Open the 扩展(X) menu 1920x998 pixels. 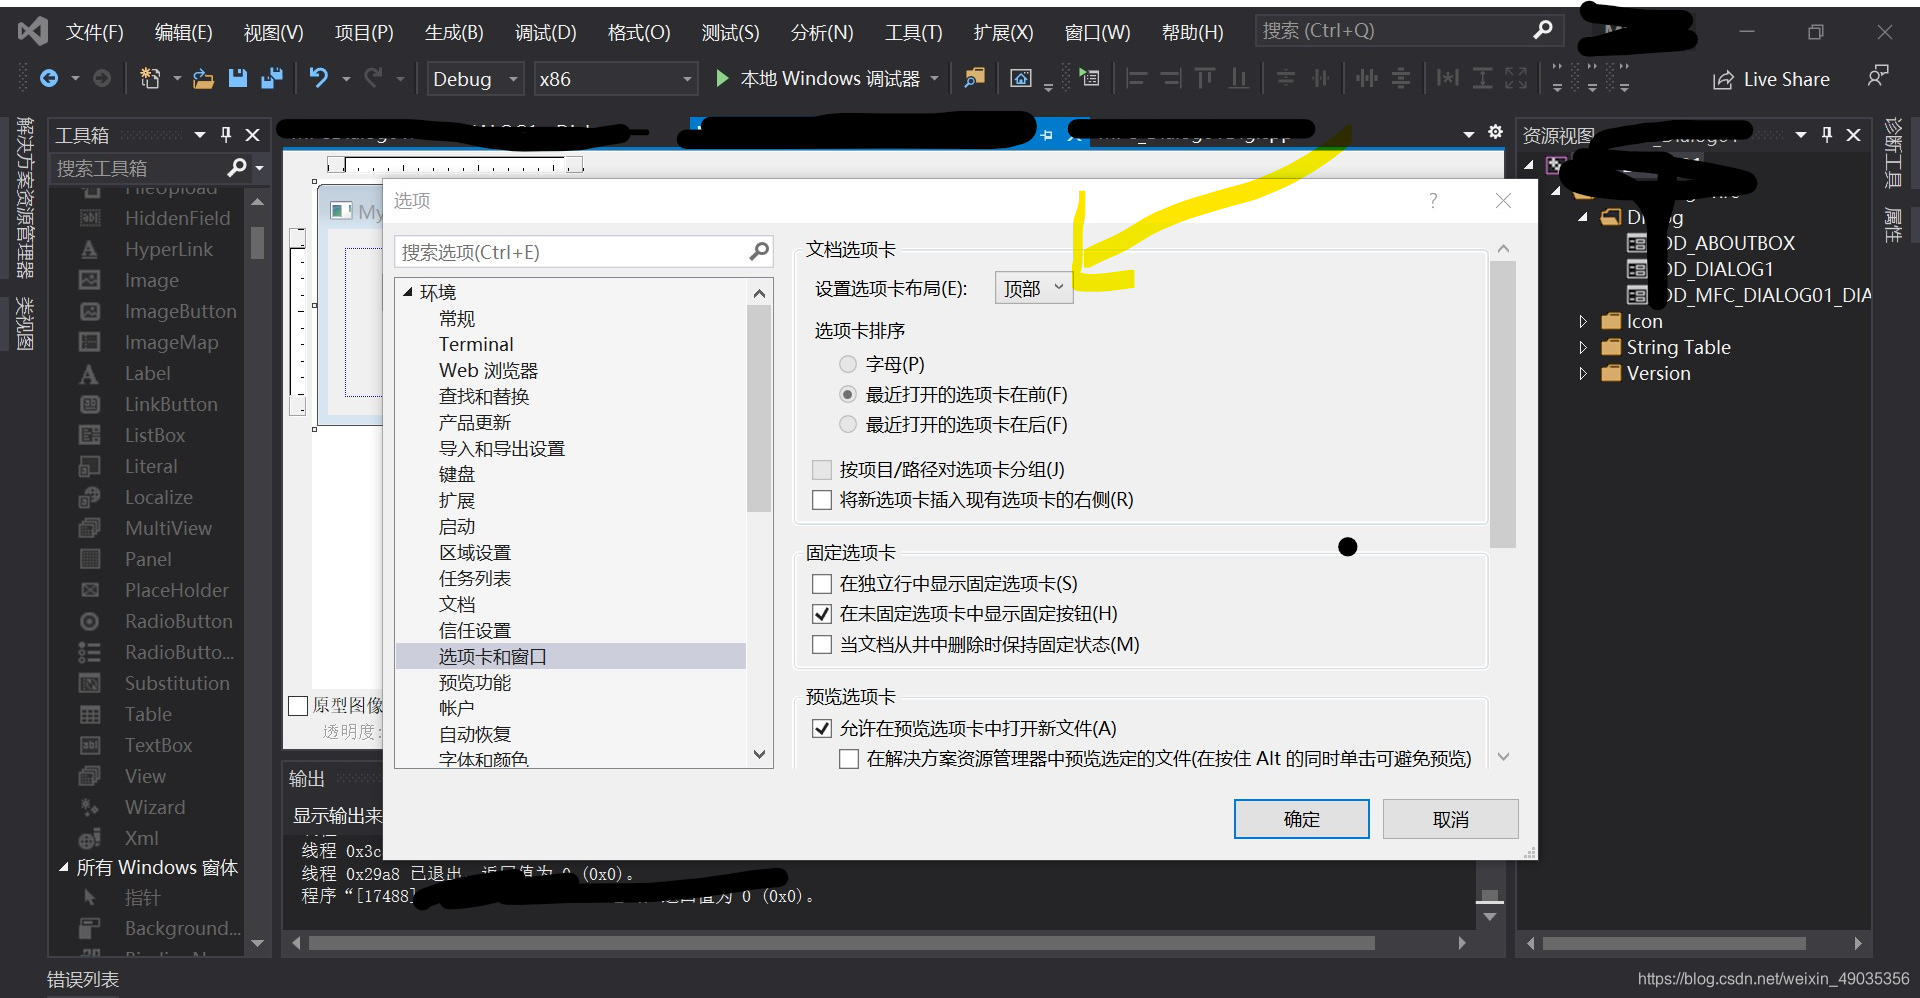1003,32
